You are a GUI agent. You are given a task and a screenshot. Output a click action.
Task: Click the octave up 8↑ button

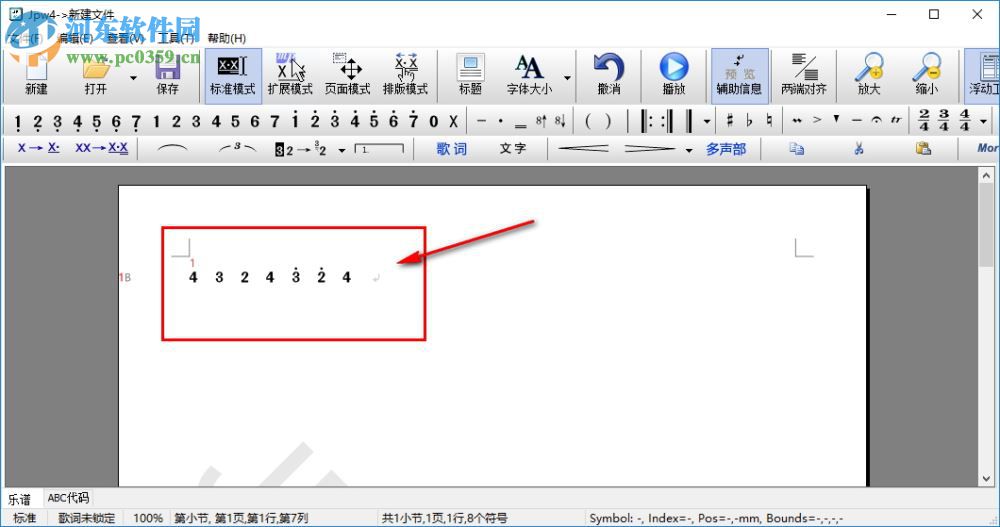point(541,120)
